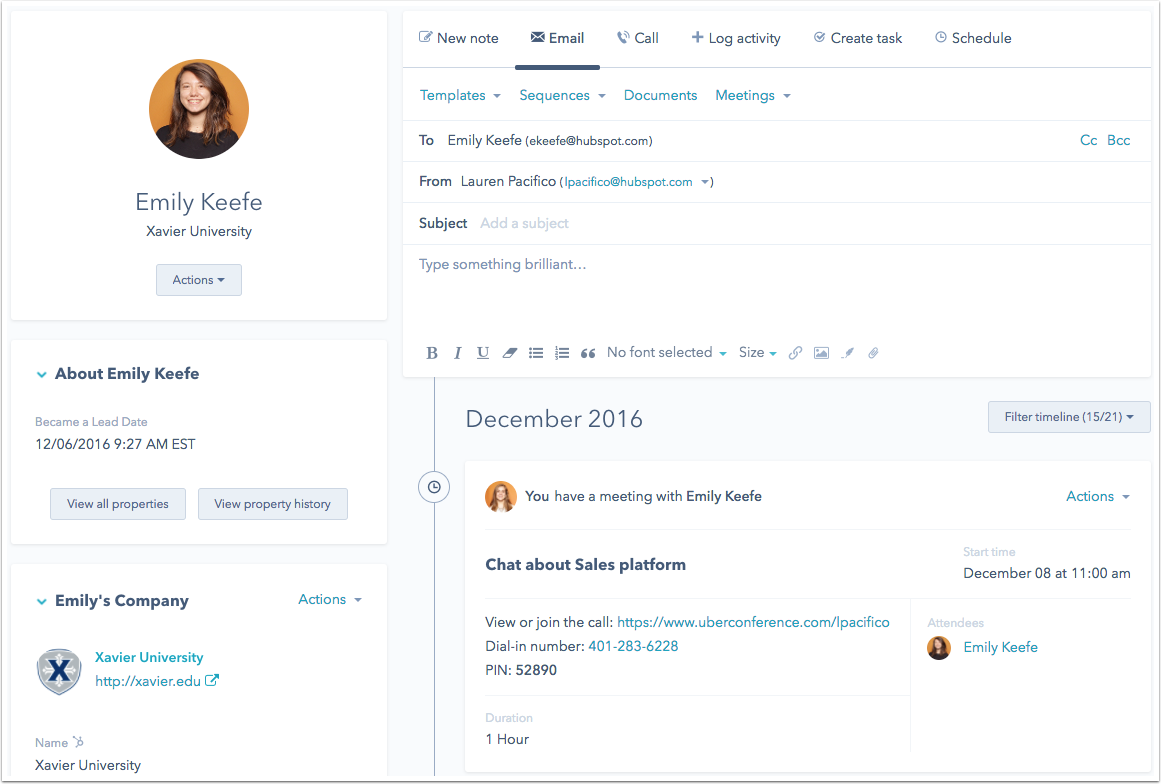Insert a blockquote in the email body
The width and height of the screenshot is (1161, 784).
coord(587,352)
